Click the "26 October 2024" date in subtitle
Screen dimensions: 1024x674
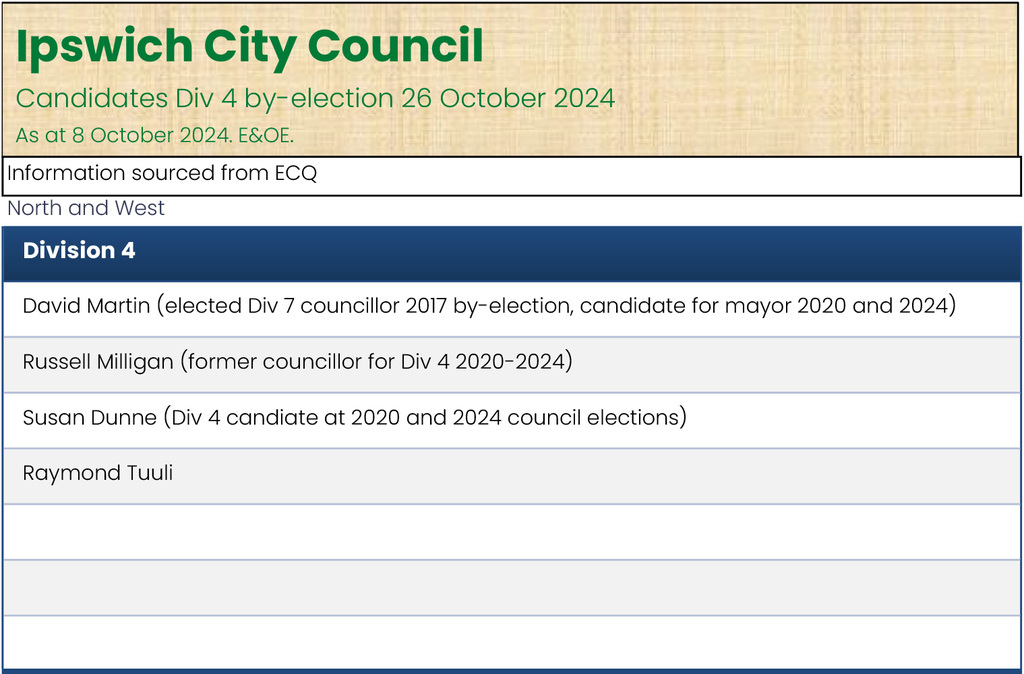pyautogui.click(x=507, y=98)
